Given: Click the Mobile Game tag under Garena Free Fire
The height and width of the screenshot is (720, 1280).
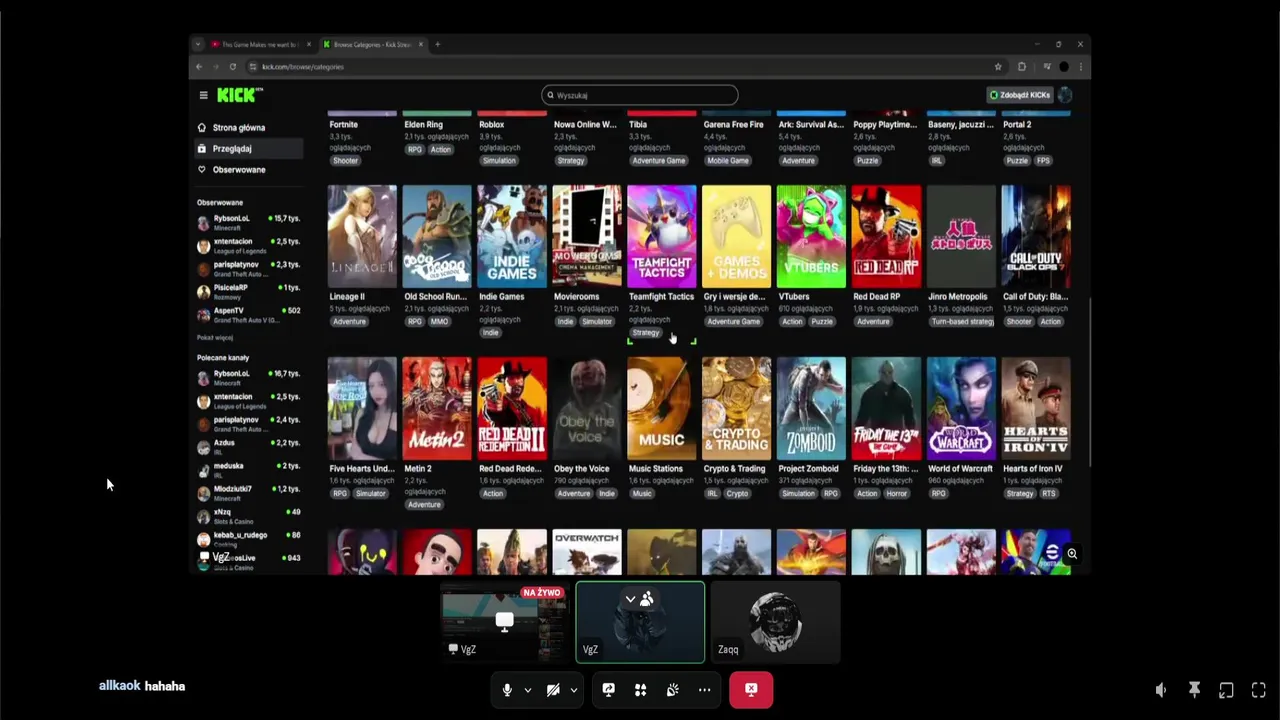Looking at the screenshot, I should pos(728,161).
